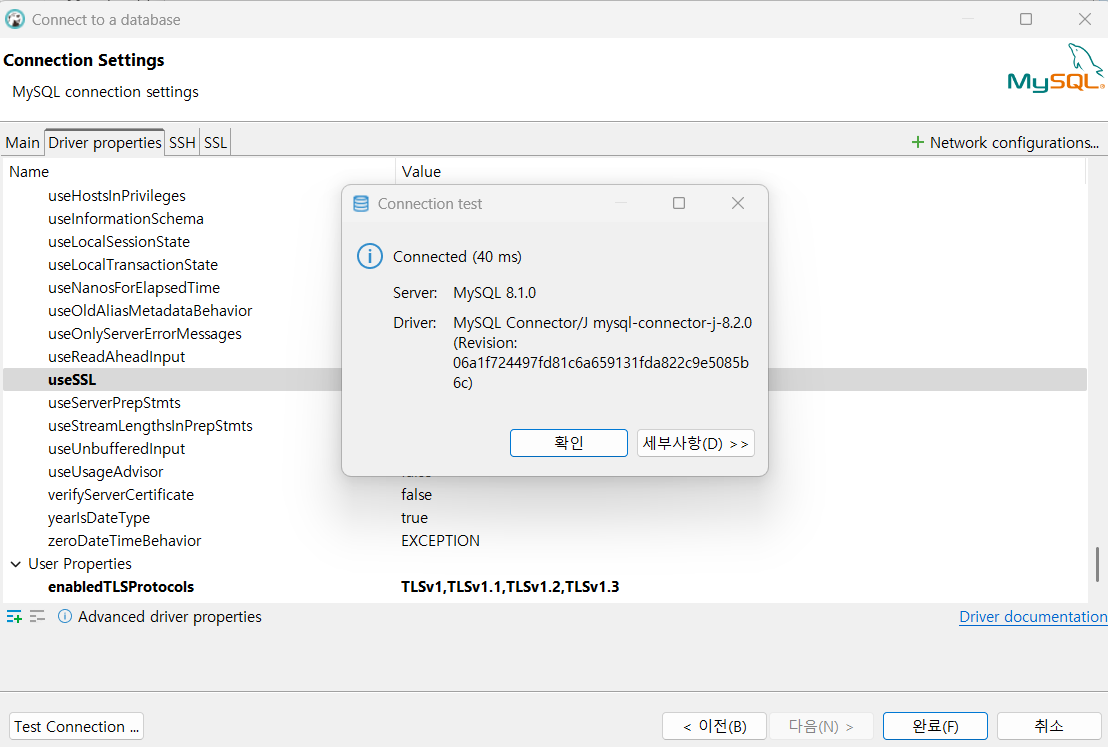Screen dimensions: 1108x747
Task: Click the green plus Network configurations icon
Action: [x=917, y=143]
